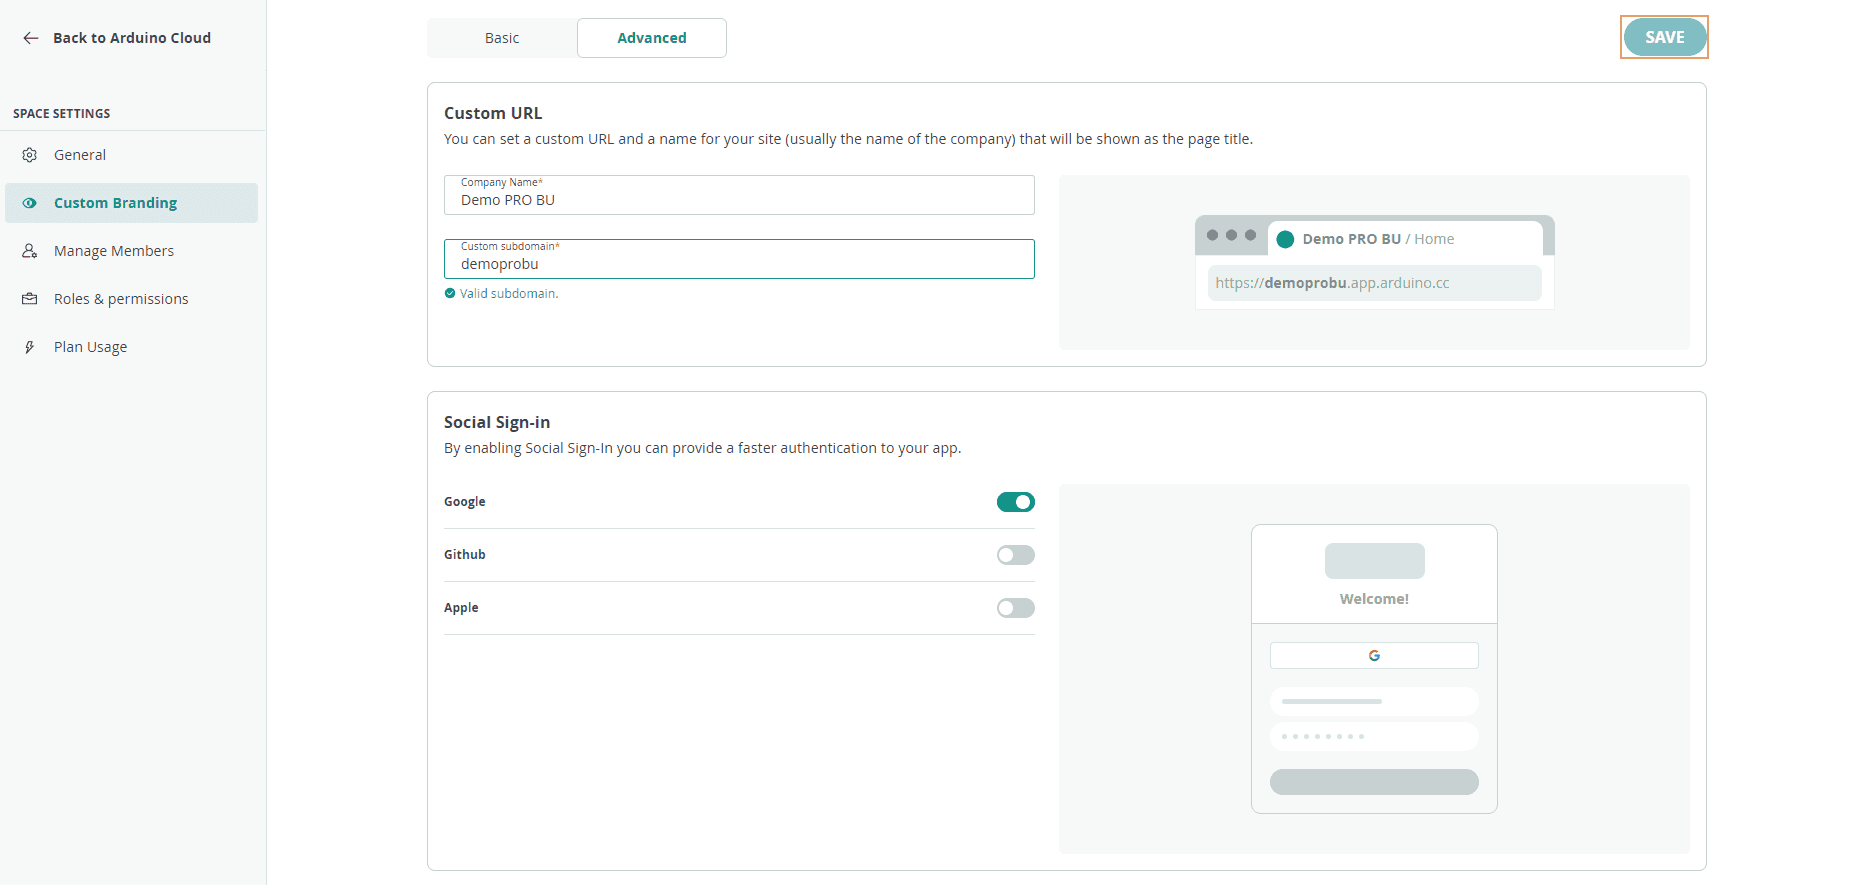The image size is (1861, 885).
Task: Click the Custom Branding eye icon
Action: tap(30, 203)
